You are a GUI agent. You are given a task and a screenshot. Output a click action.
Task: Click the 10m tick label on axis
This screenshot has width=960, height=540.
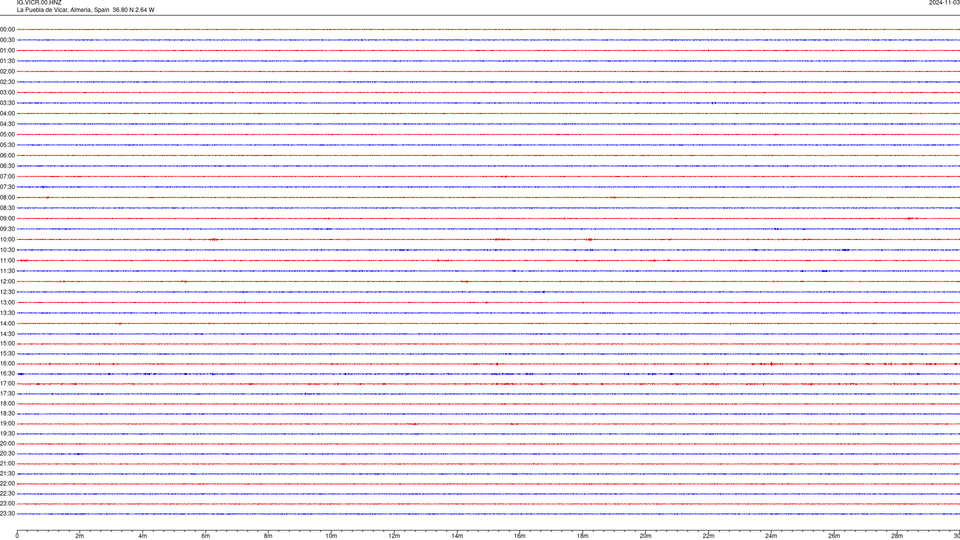point(331,536)
